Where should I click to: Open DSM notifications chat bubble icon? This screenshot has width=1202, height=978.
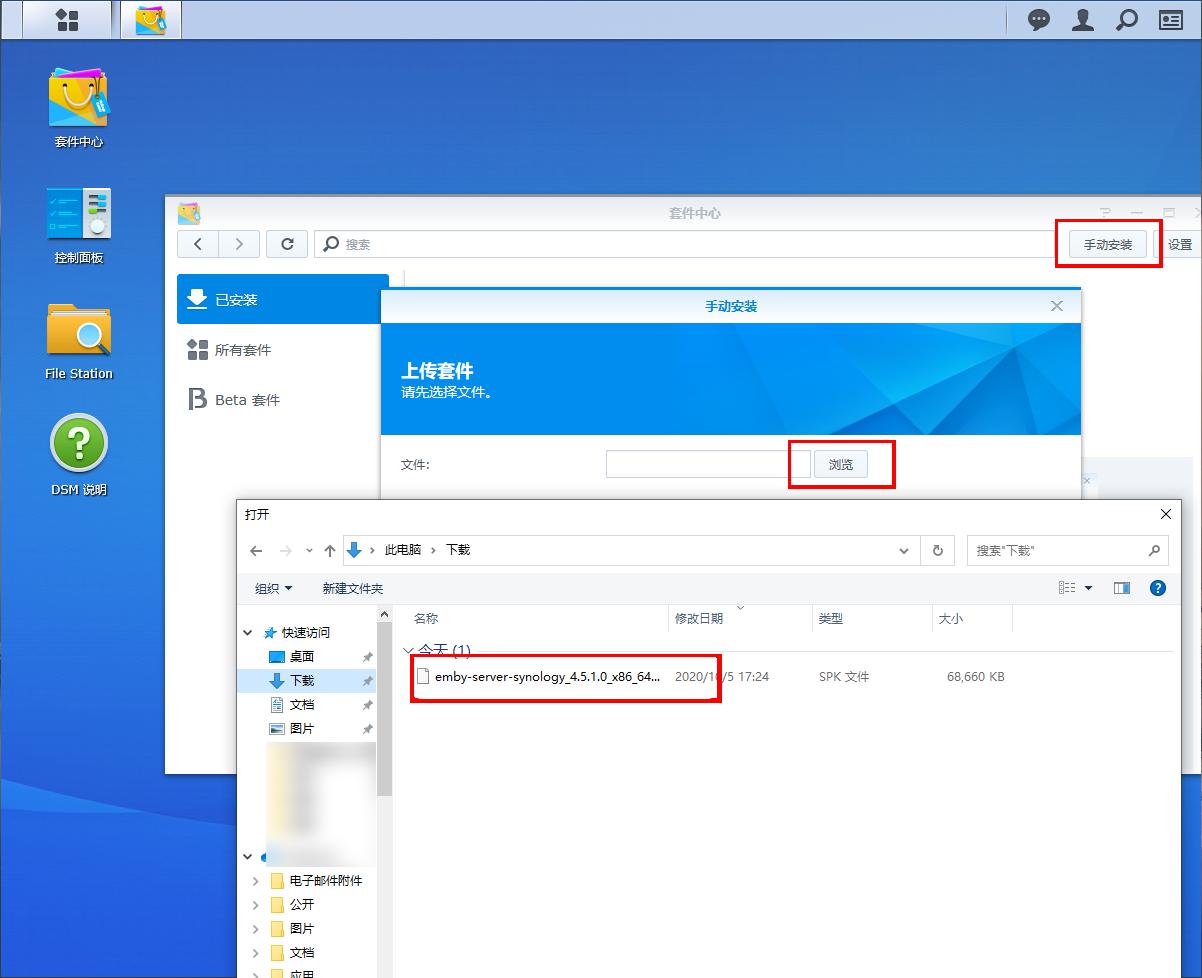point(1040,20)
